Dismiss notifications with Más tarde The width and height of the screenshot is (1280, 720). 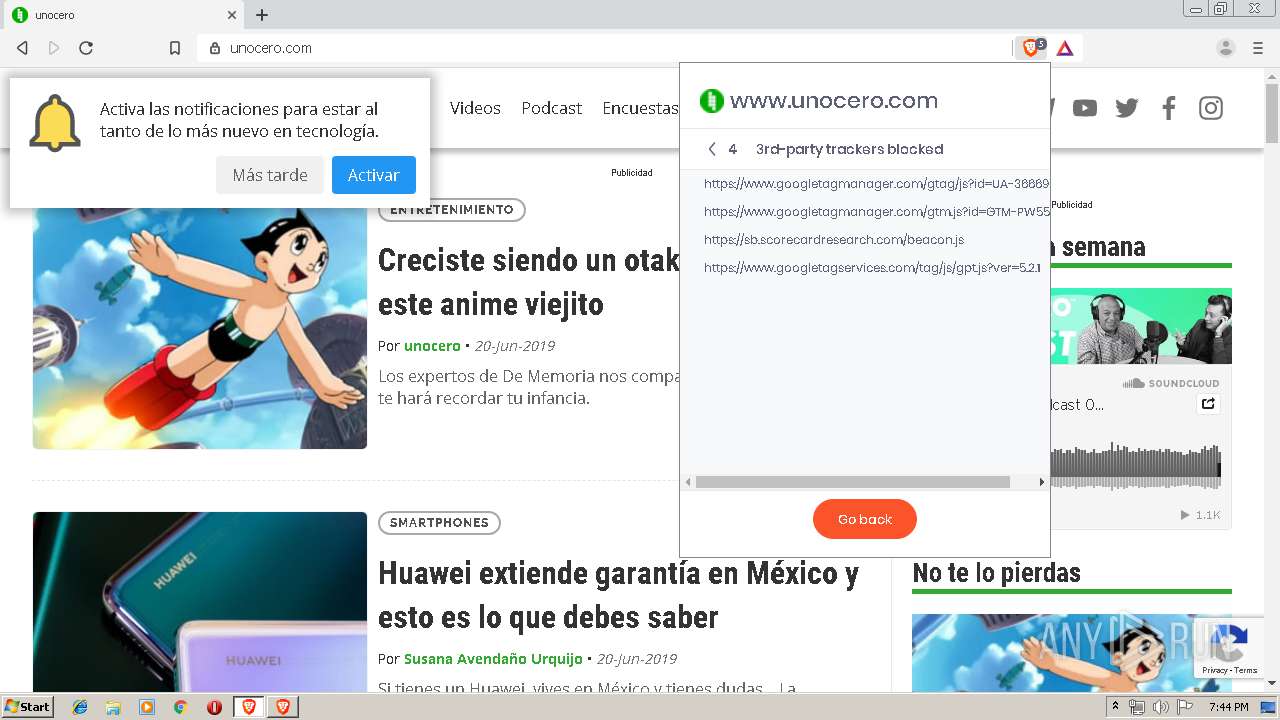click(270, 175)
